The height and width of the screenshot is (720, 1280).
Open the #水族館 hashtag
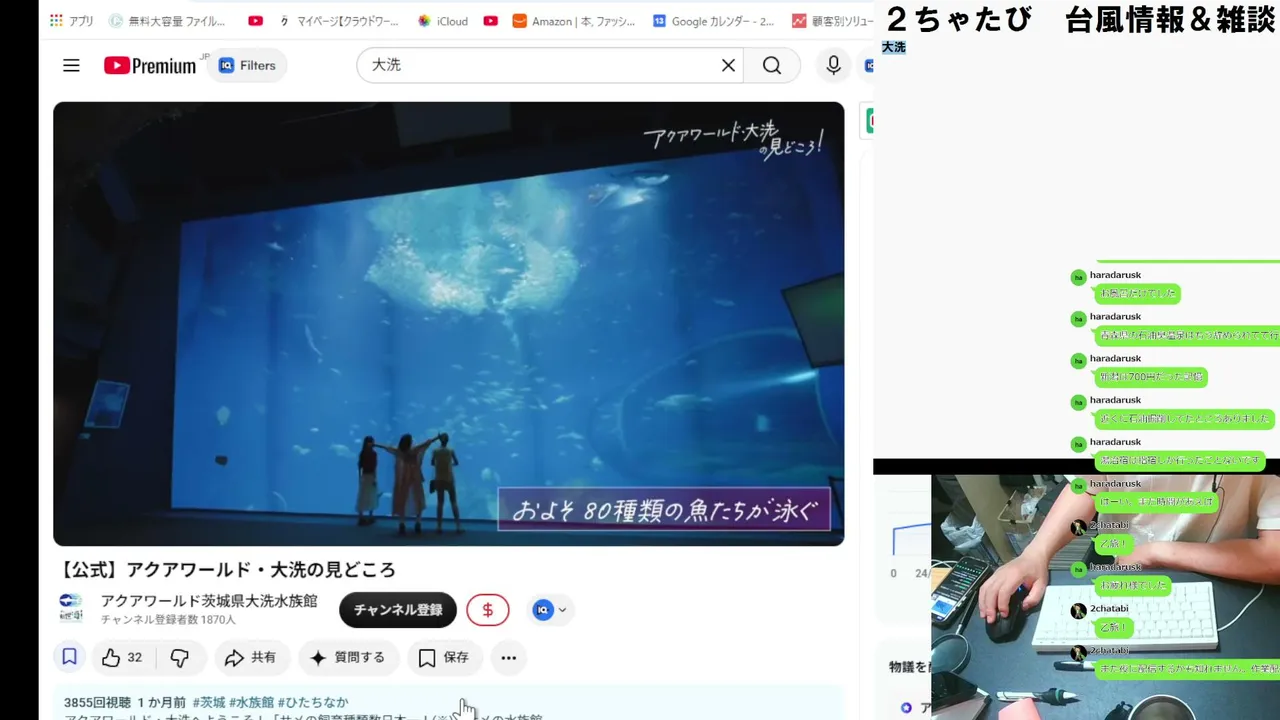pyautogui.click(x=251, y=702)
